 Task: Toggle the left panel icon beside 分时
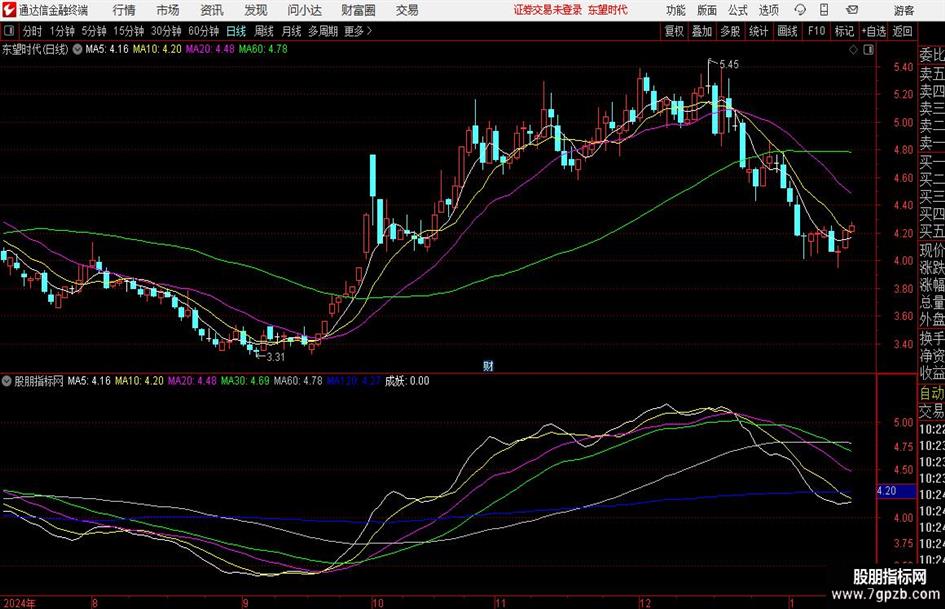point(9,31)
